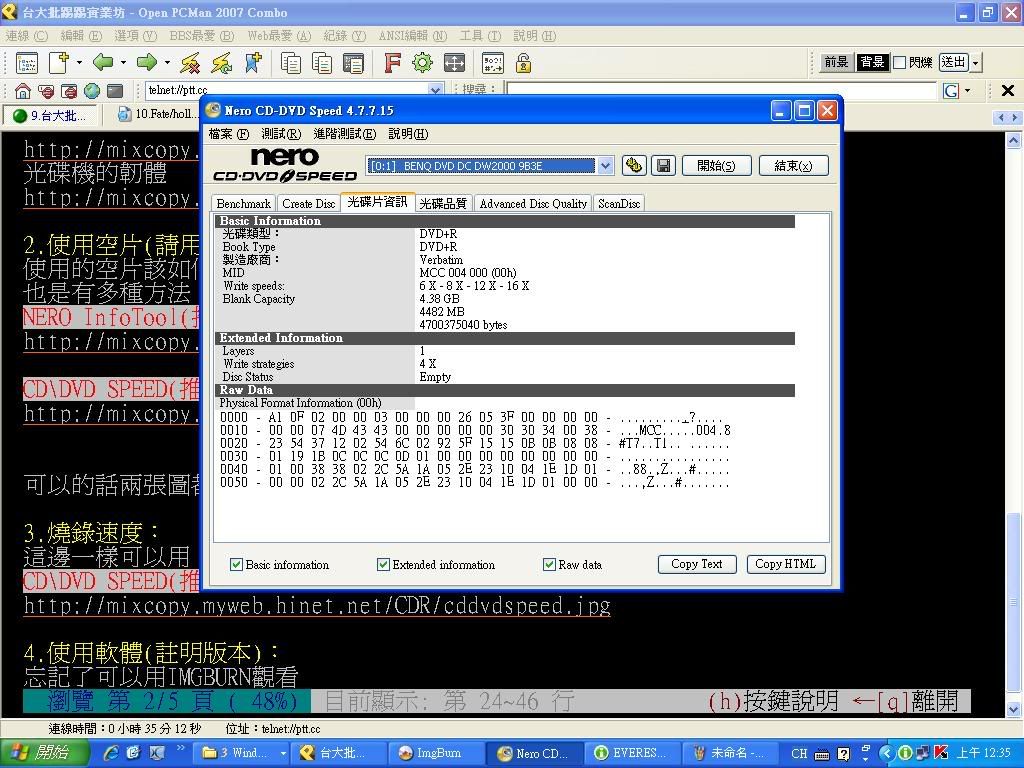Click the full-screen arrows icon
Viewport: 1024px width, 768px height.
tap(454, 63)
